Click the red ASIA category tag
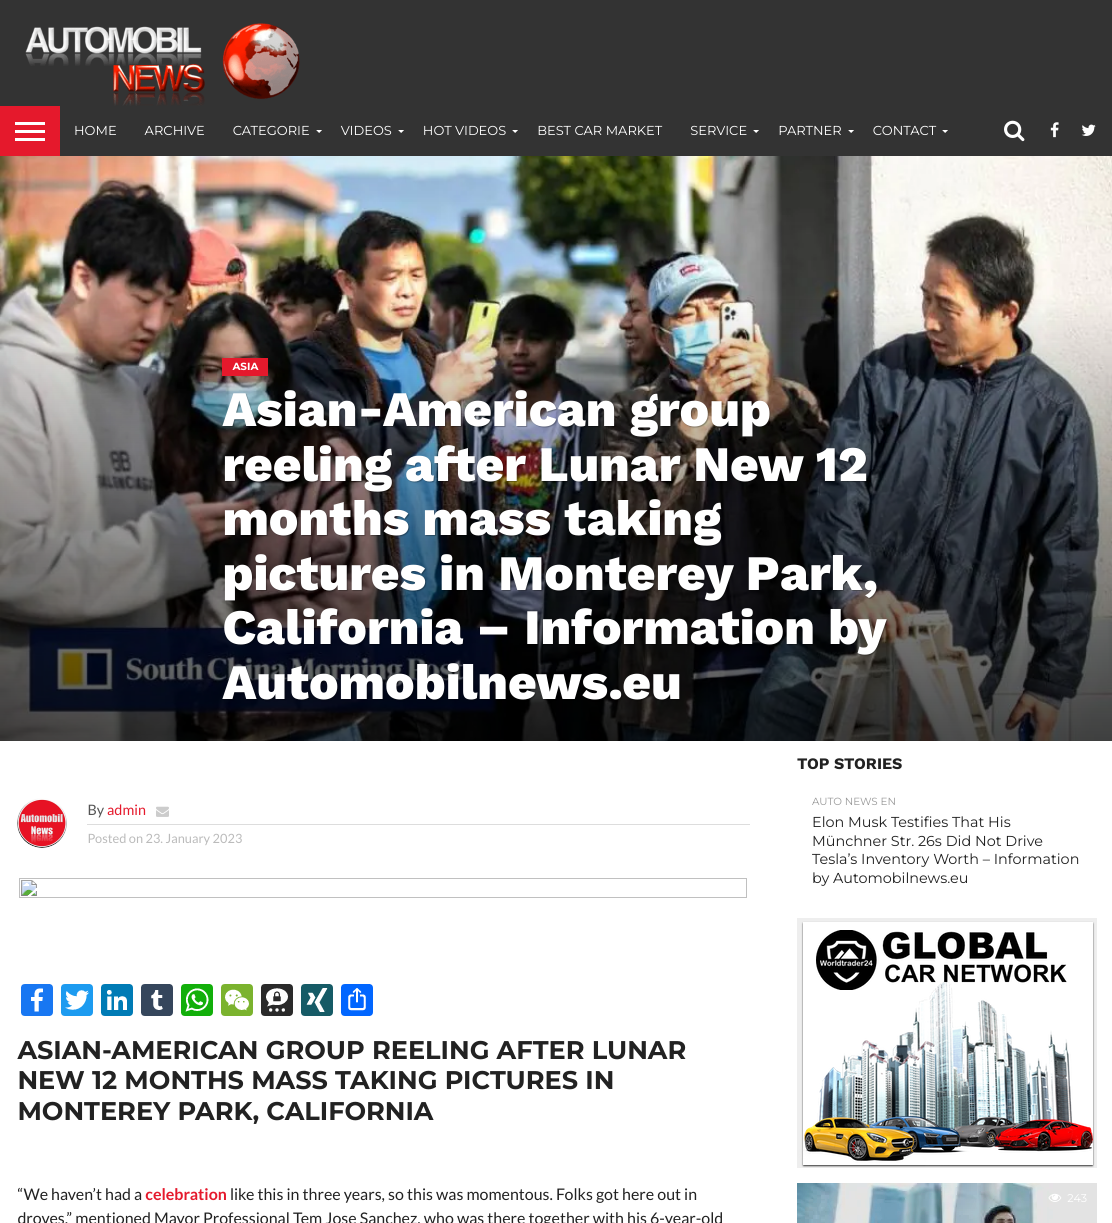The height and width of the screenshot is (1223, 1112). (245, 367)
